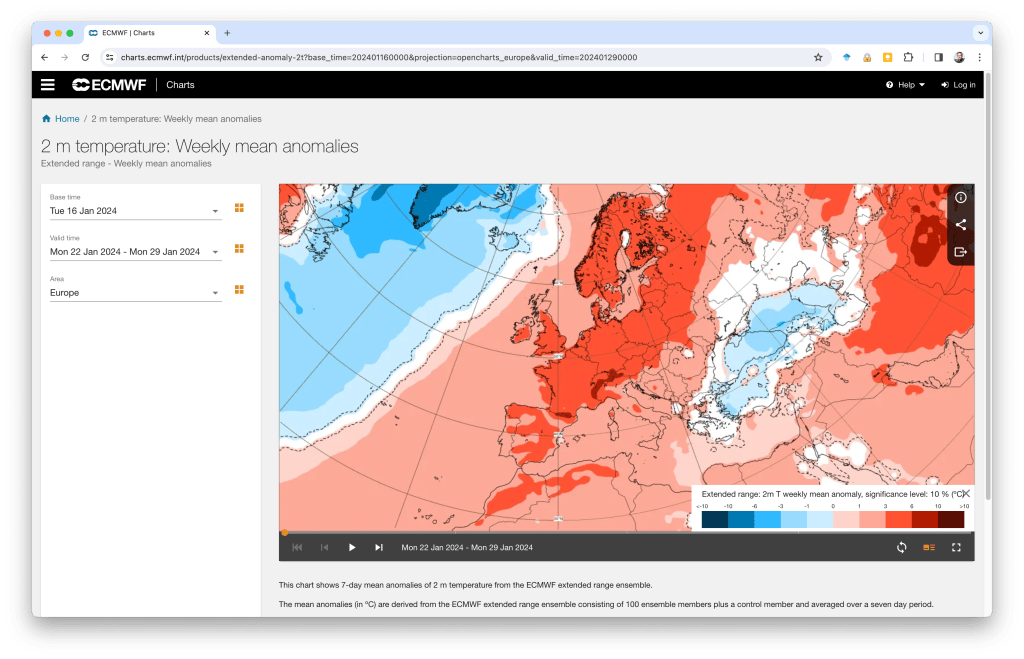Open the Valid time grid picker
1024x659 pixels.
pos(239,249)
